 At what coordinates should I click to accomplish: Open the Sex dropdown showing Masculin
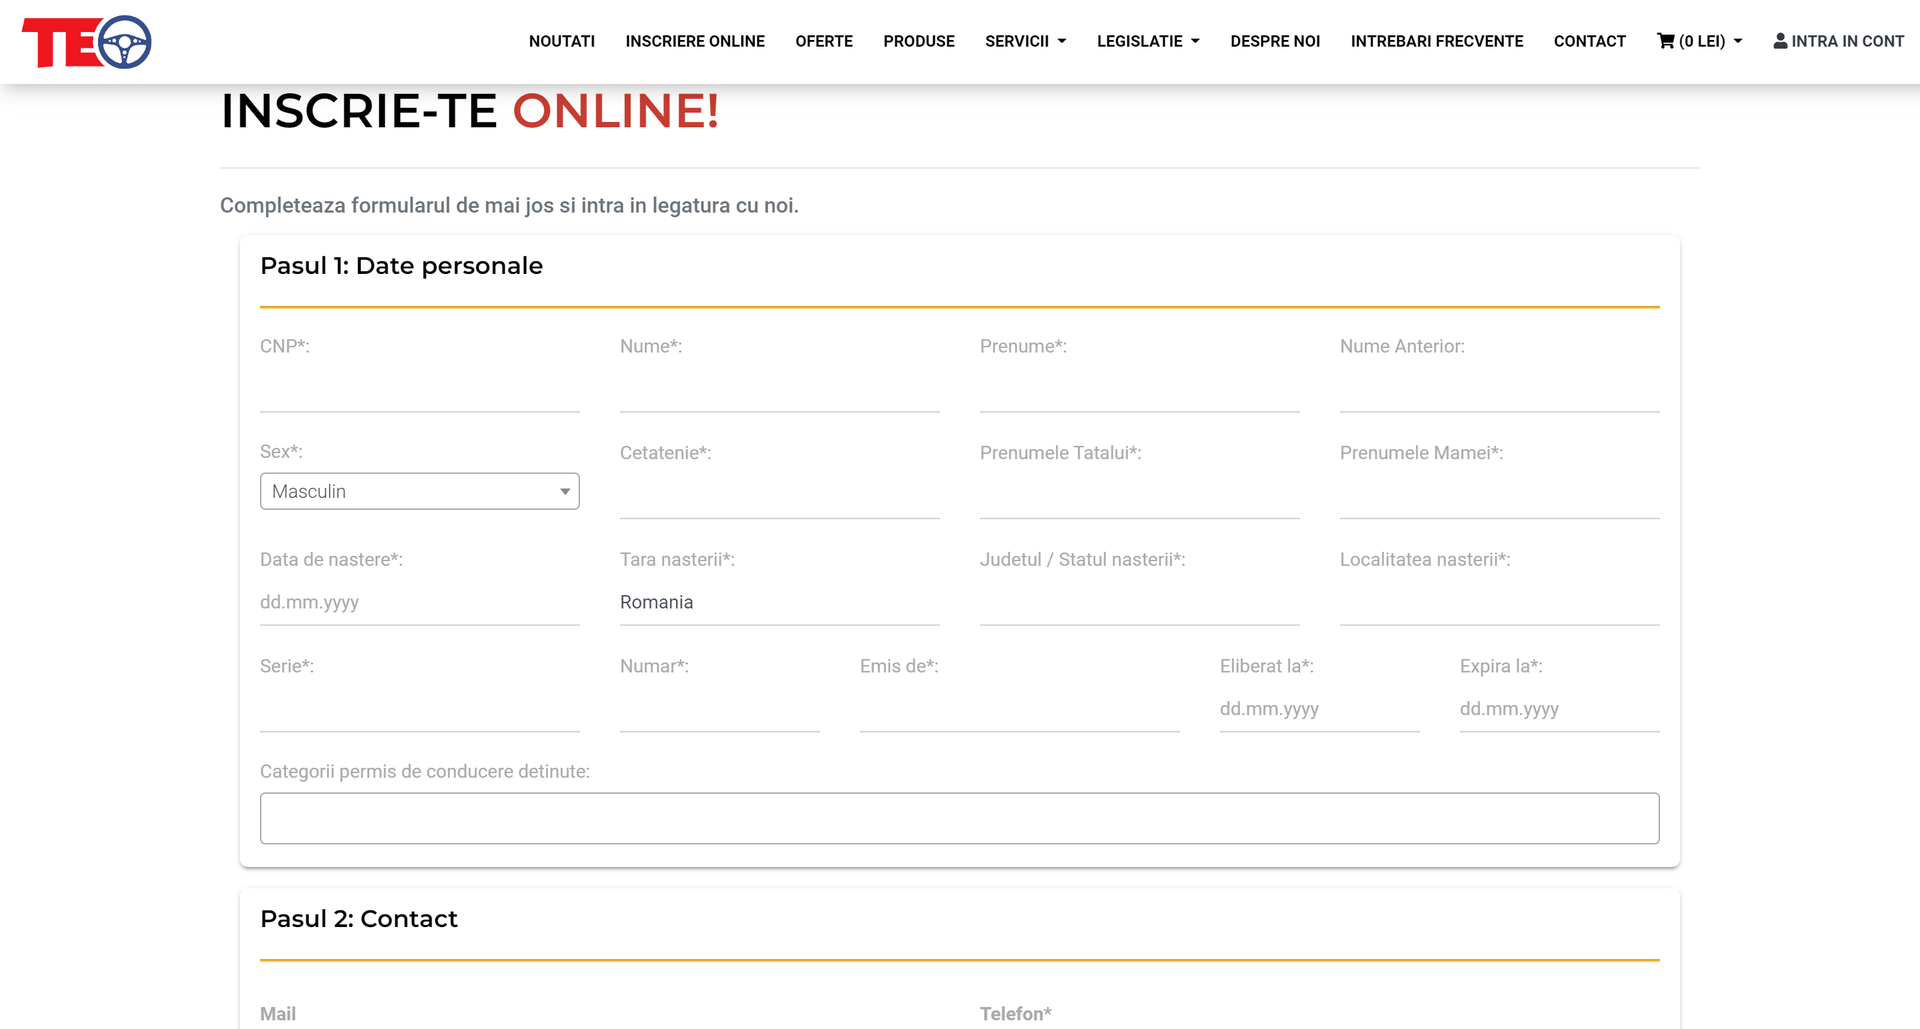tap(419, 491)
